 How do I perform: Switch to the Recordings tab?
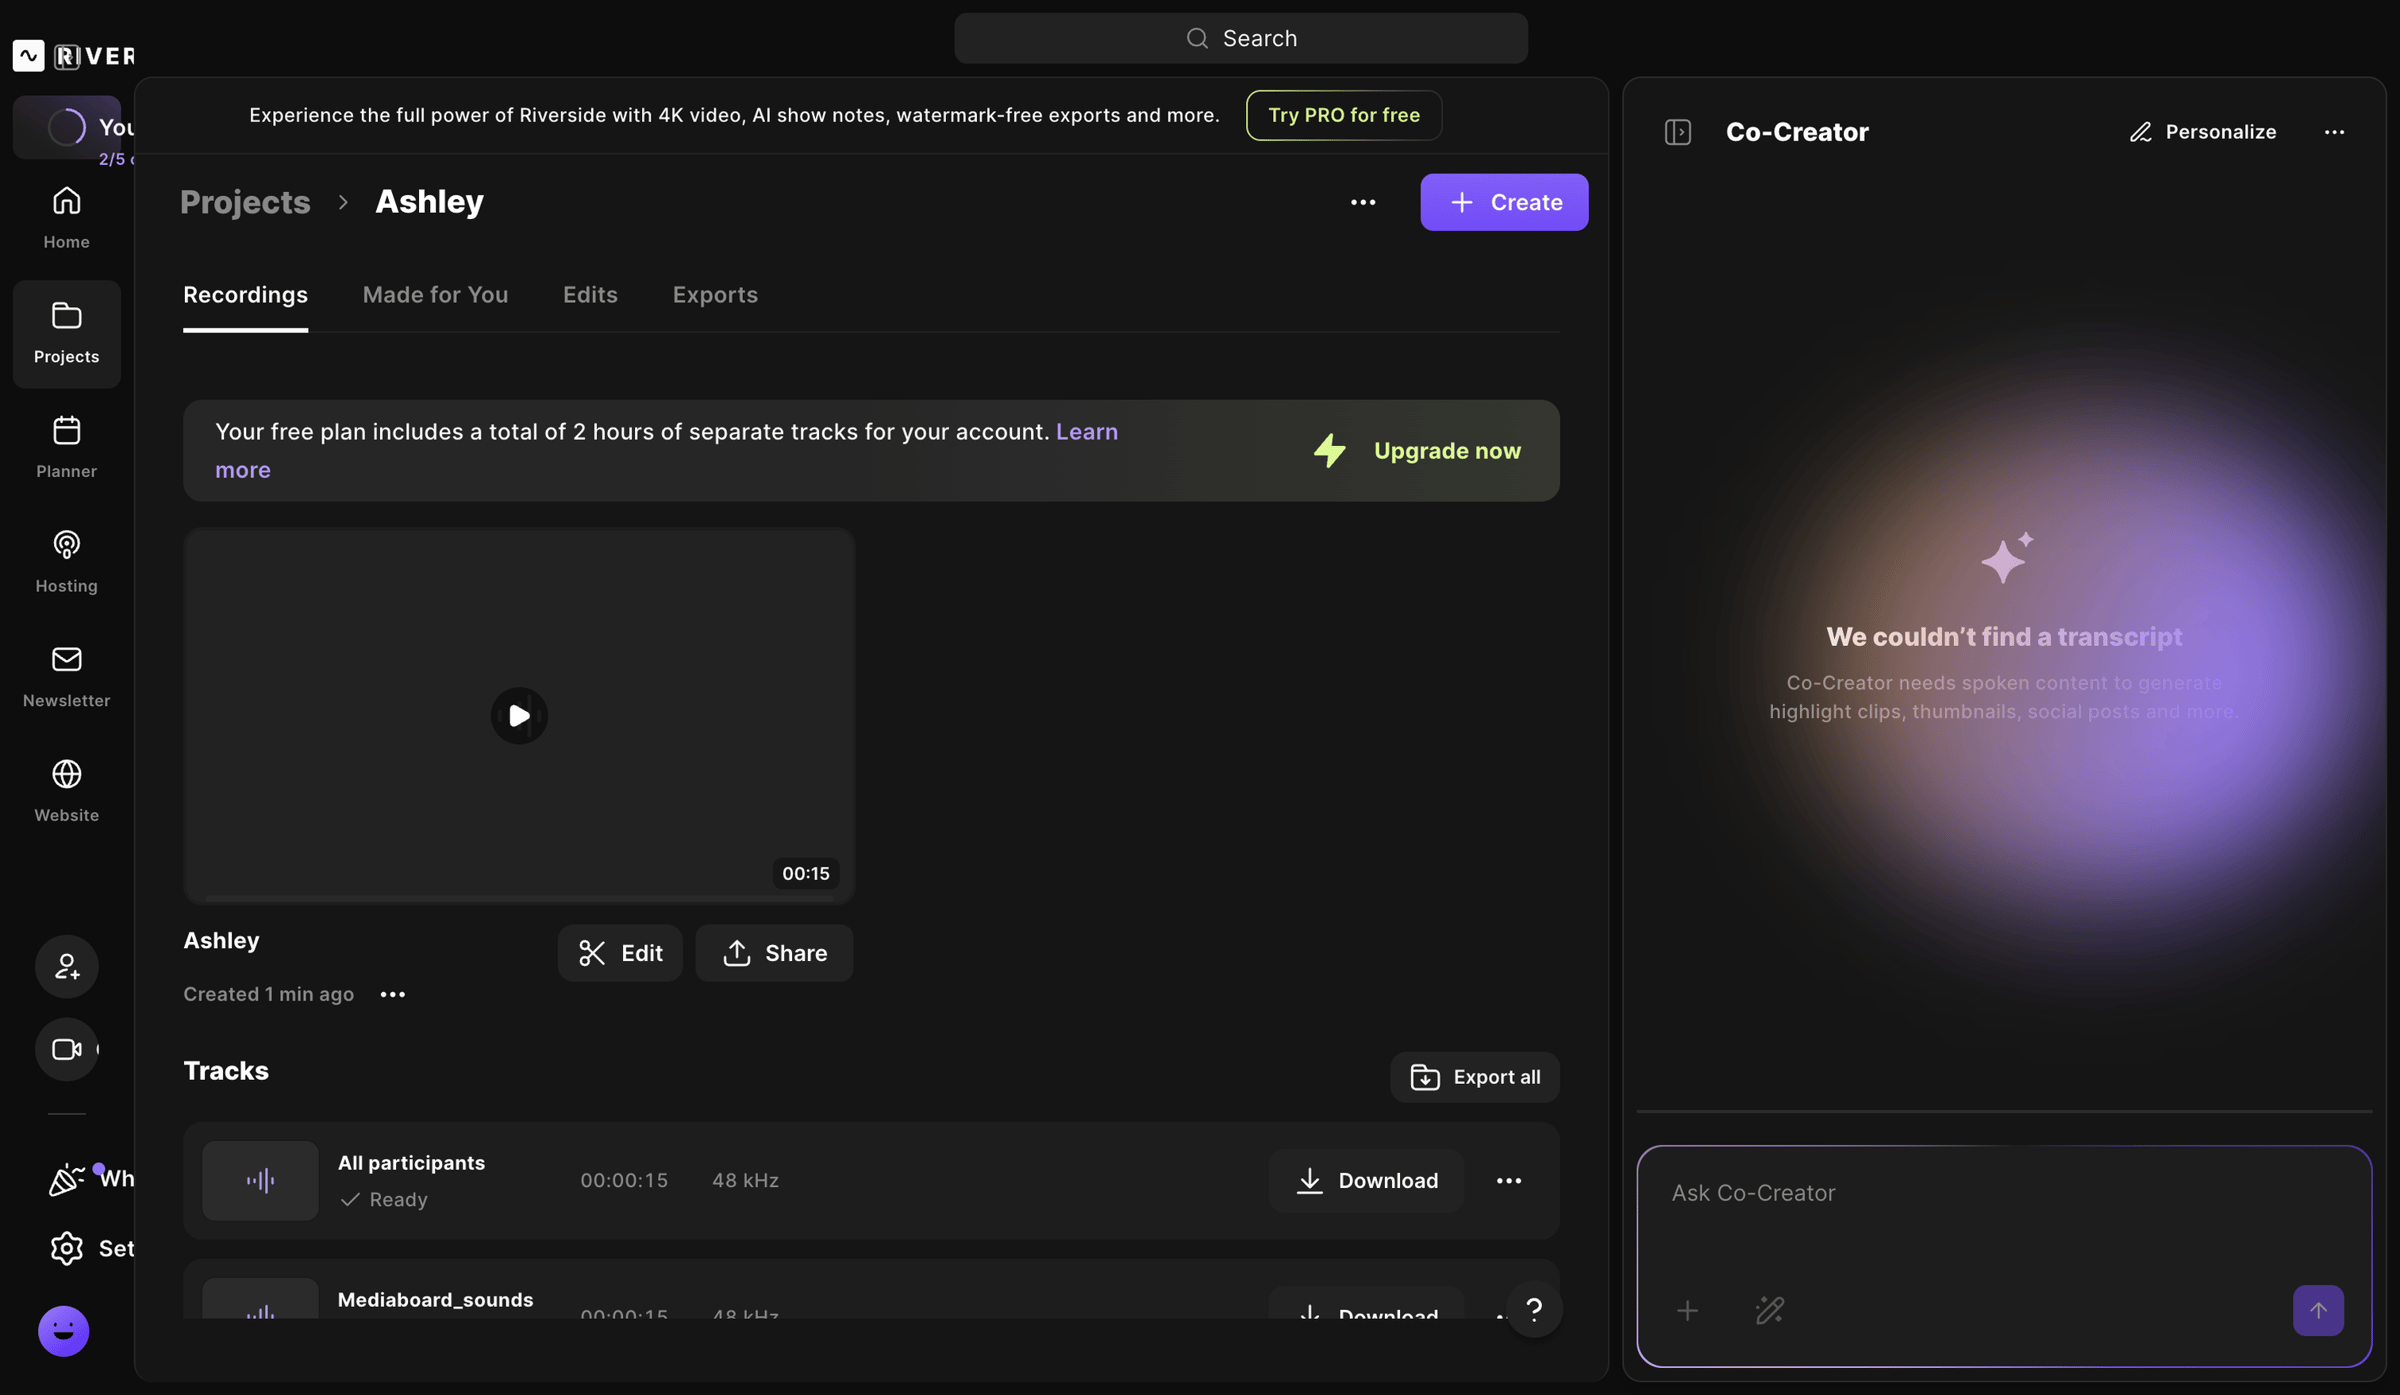245,295
